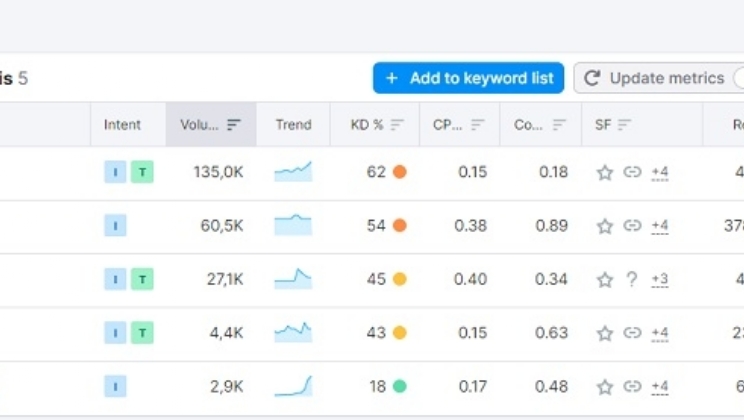The height and width of the screenshot is (420, 744).
Task: Click the star icon in the 2,9K row
Action: tap(604, 387)
